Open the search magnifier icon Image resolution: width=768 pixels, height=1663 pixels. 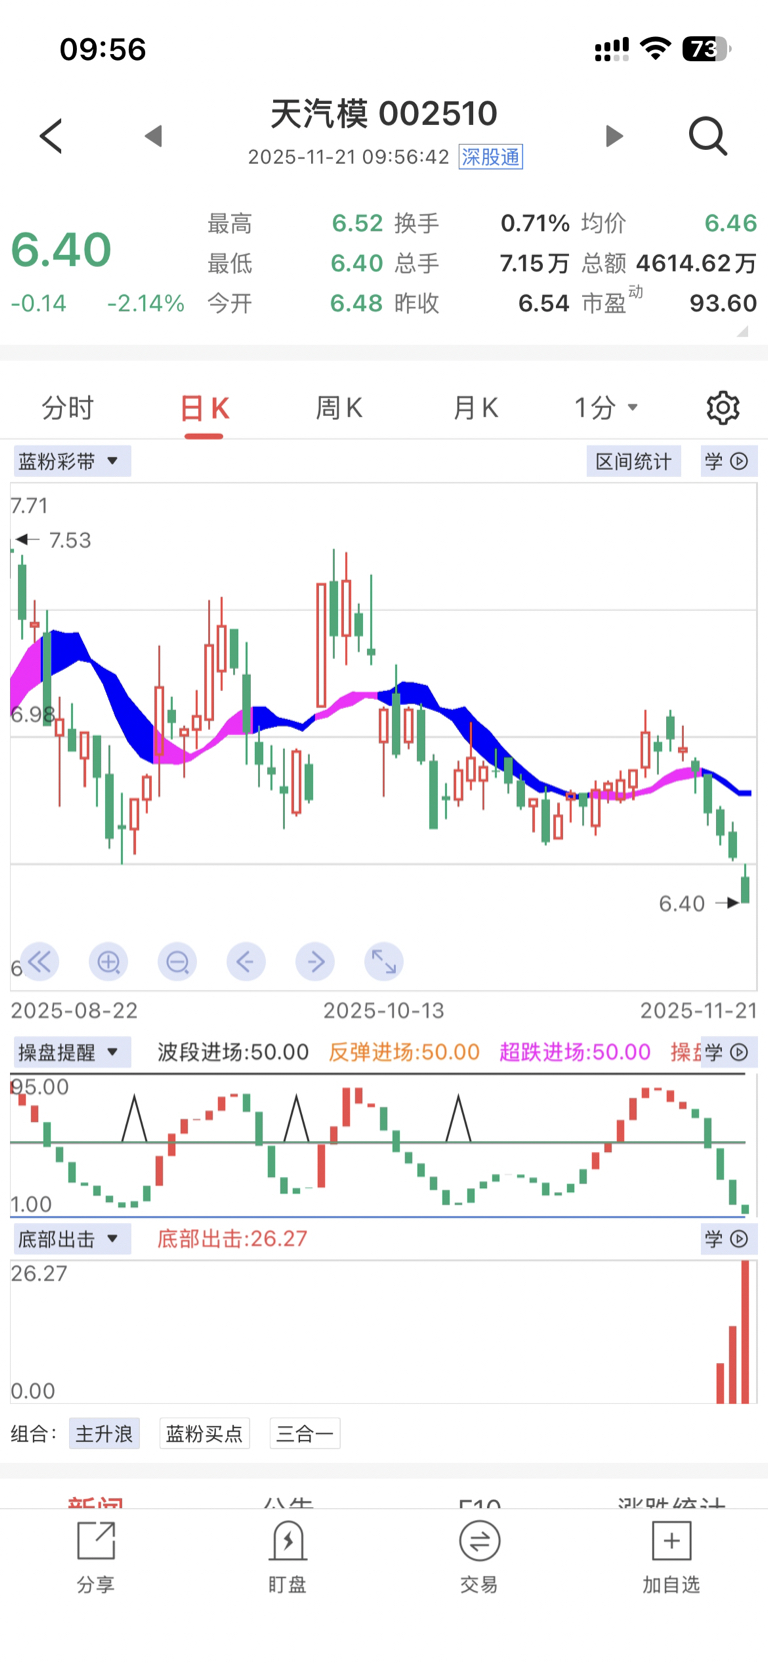707,136
